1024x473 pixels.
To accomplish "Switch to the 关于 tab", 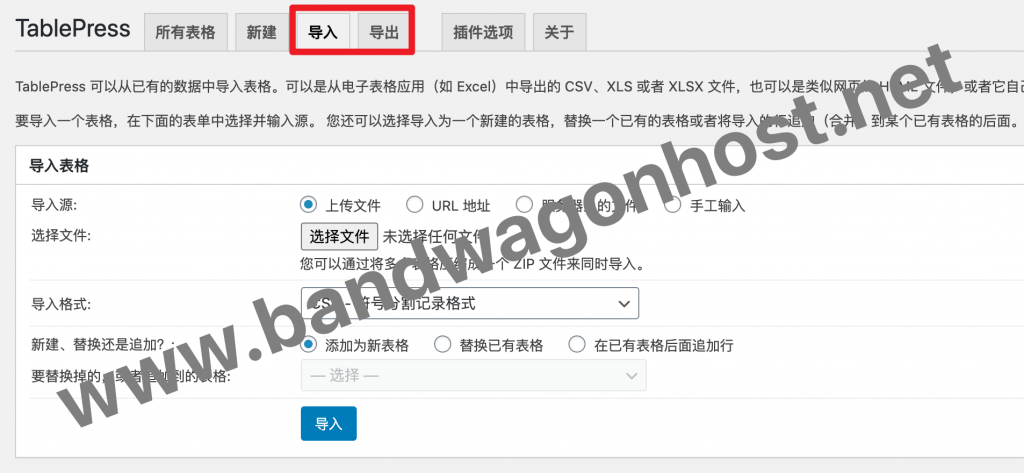I will [560, 32].
